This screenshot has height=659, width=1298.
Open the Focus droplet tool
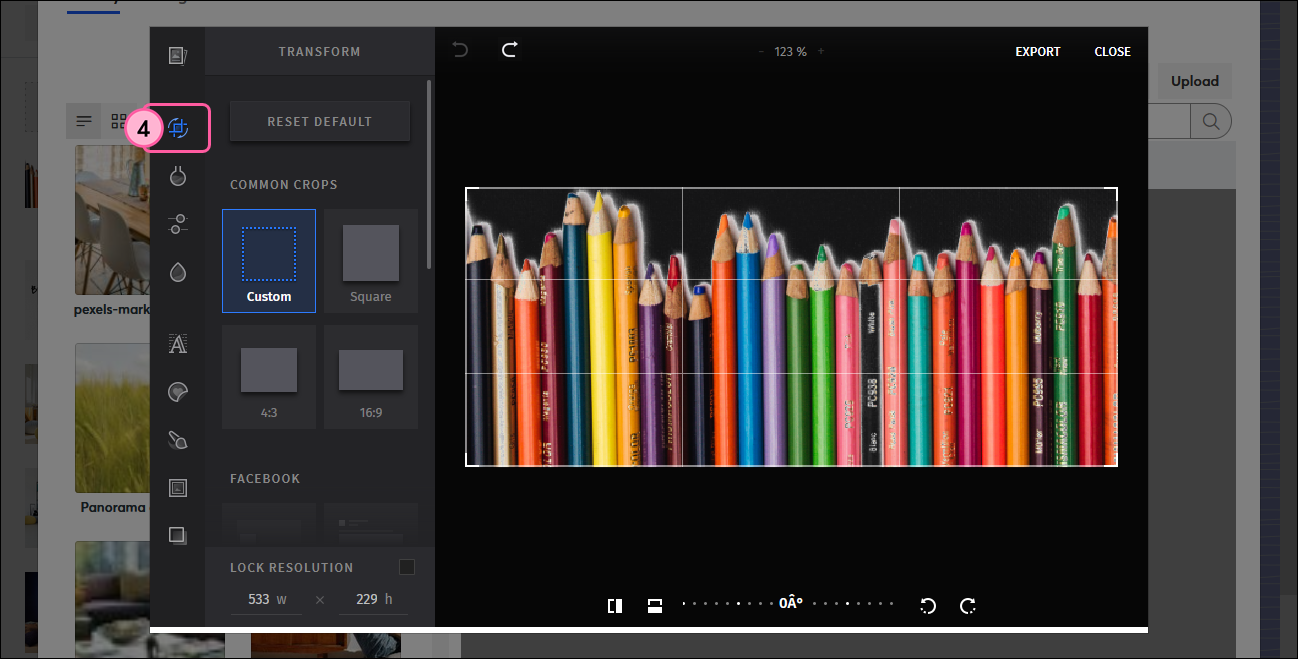178,272
